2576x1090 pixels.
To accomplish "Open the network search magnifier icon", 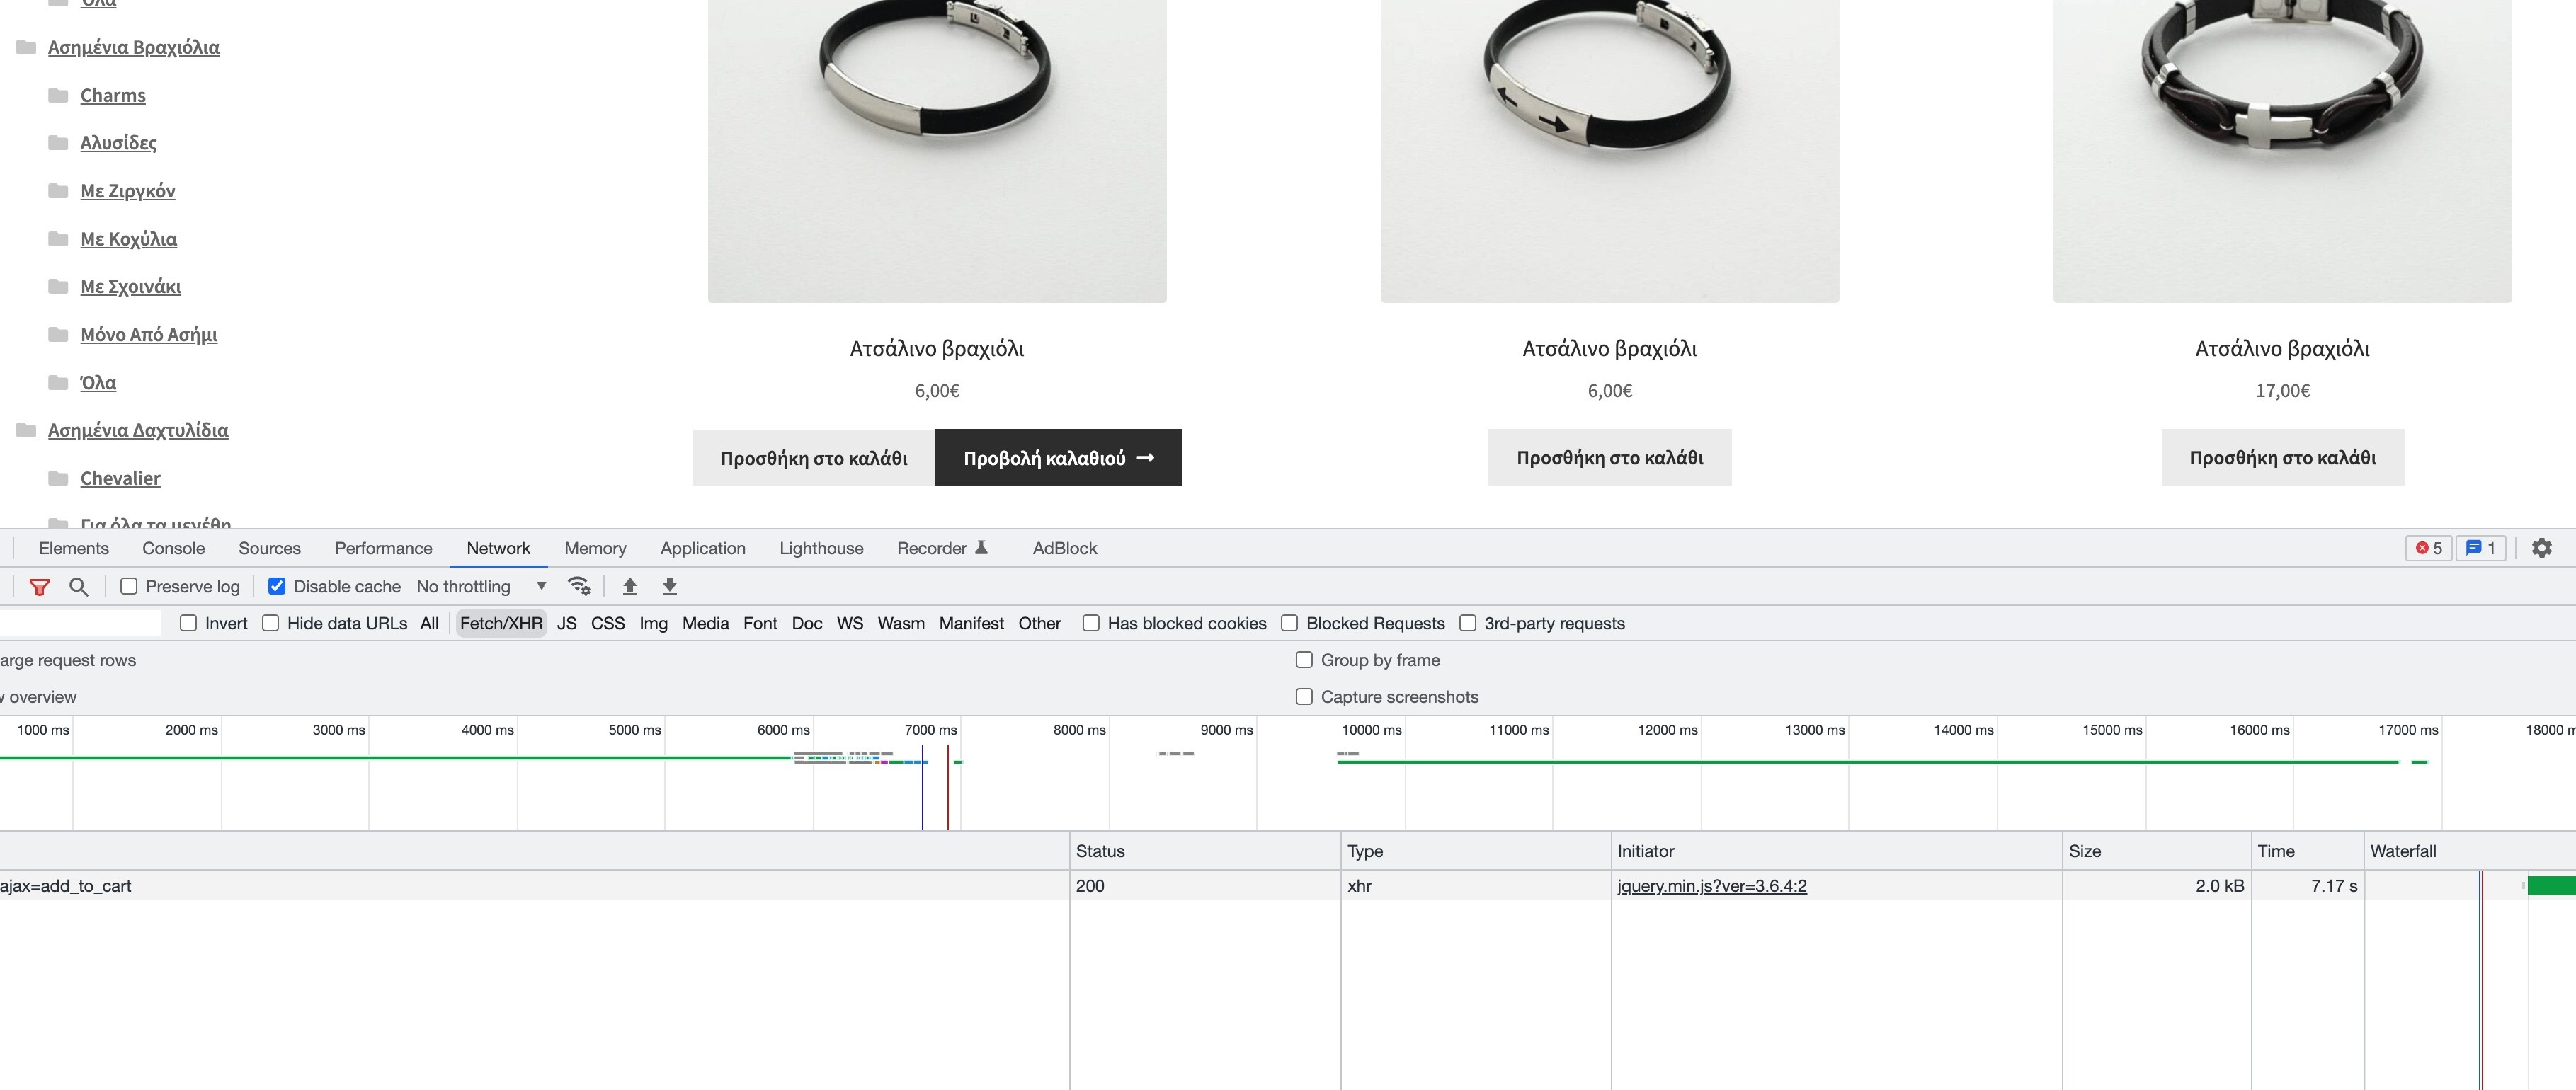I will [78, 587].
